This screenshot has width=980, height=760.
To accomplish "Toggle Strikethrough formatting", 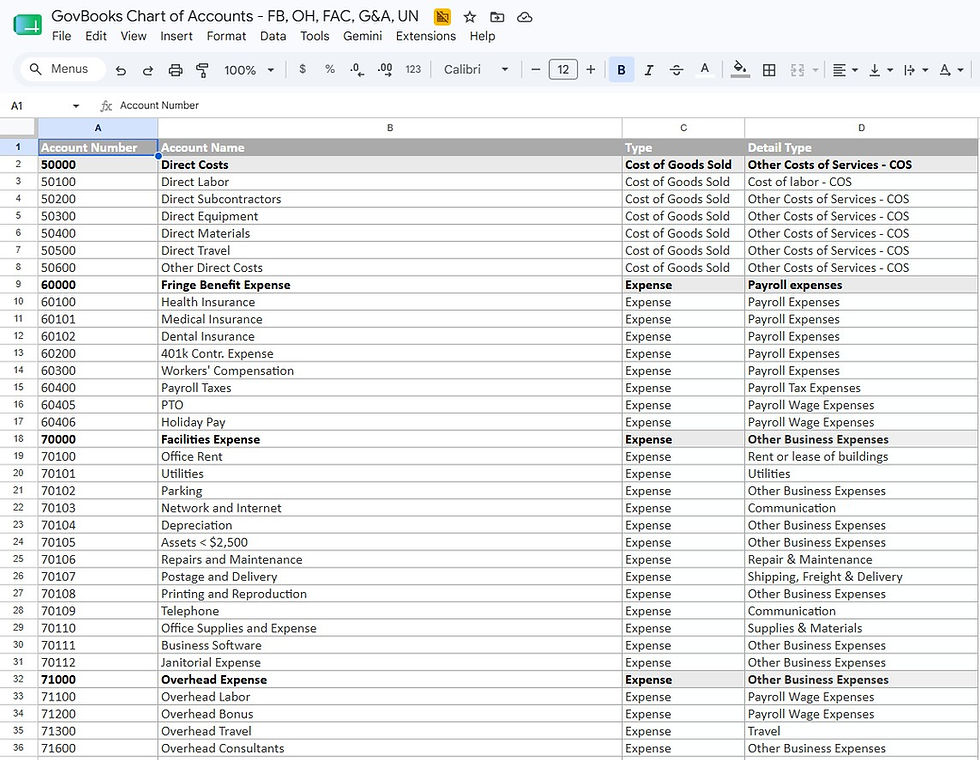I will (676, 70).
